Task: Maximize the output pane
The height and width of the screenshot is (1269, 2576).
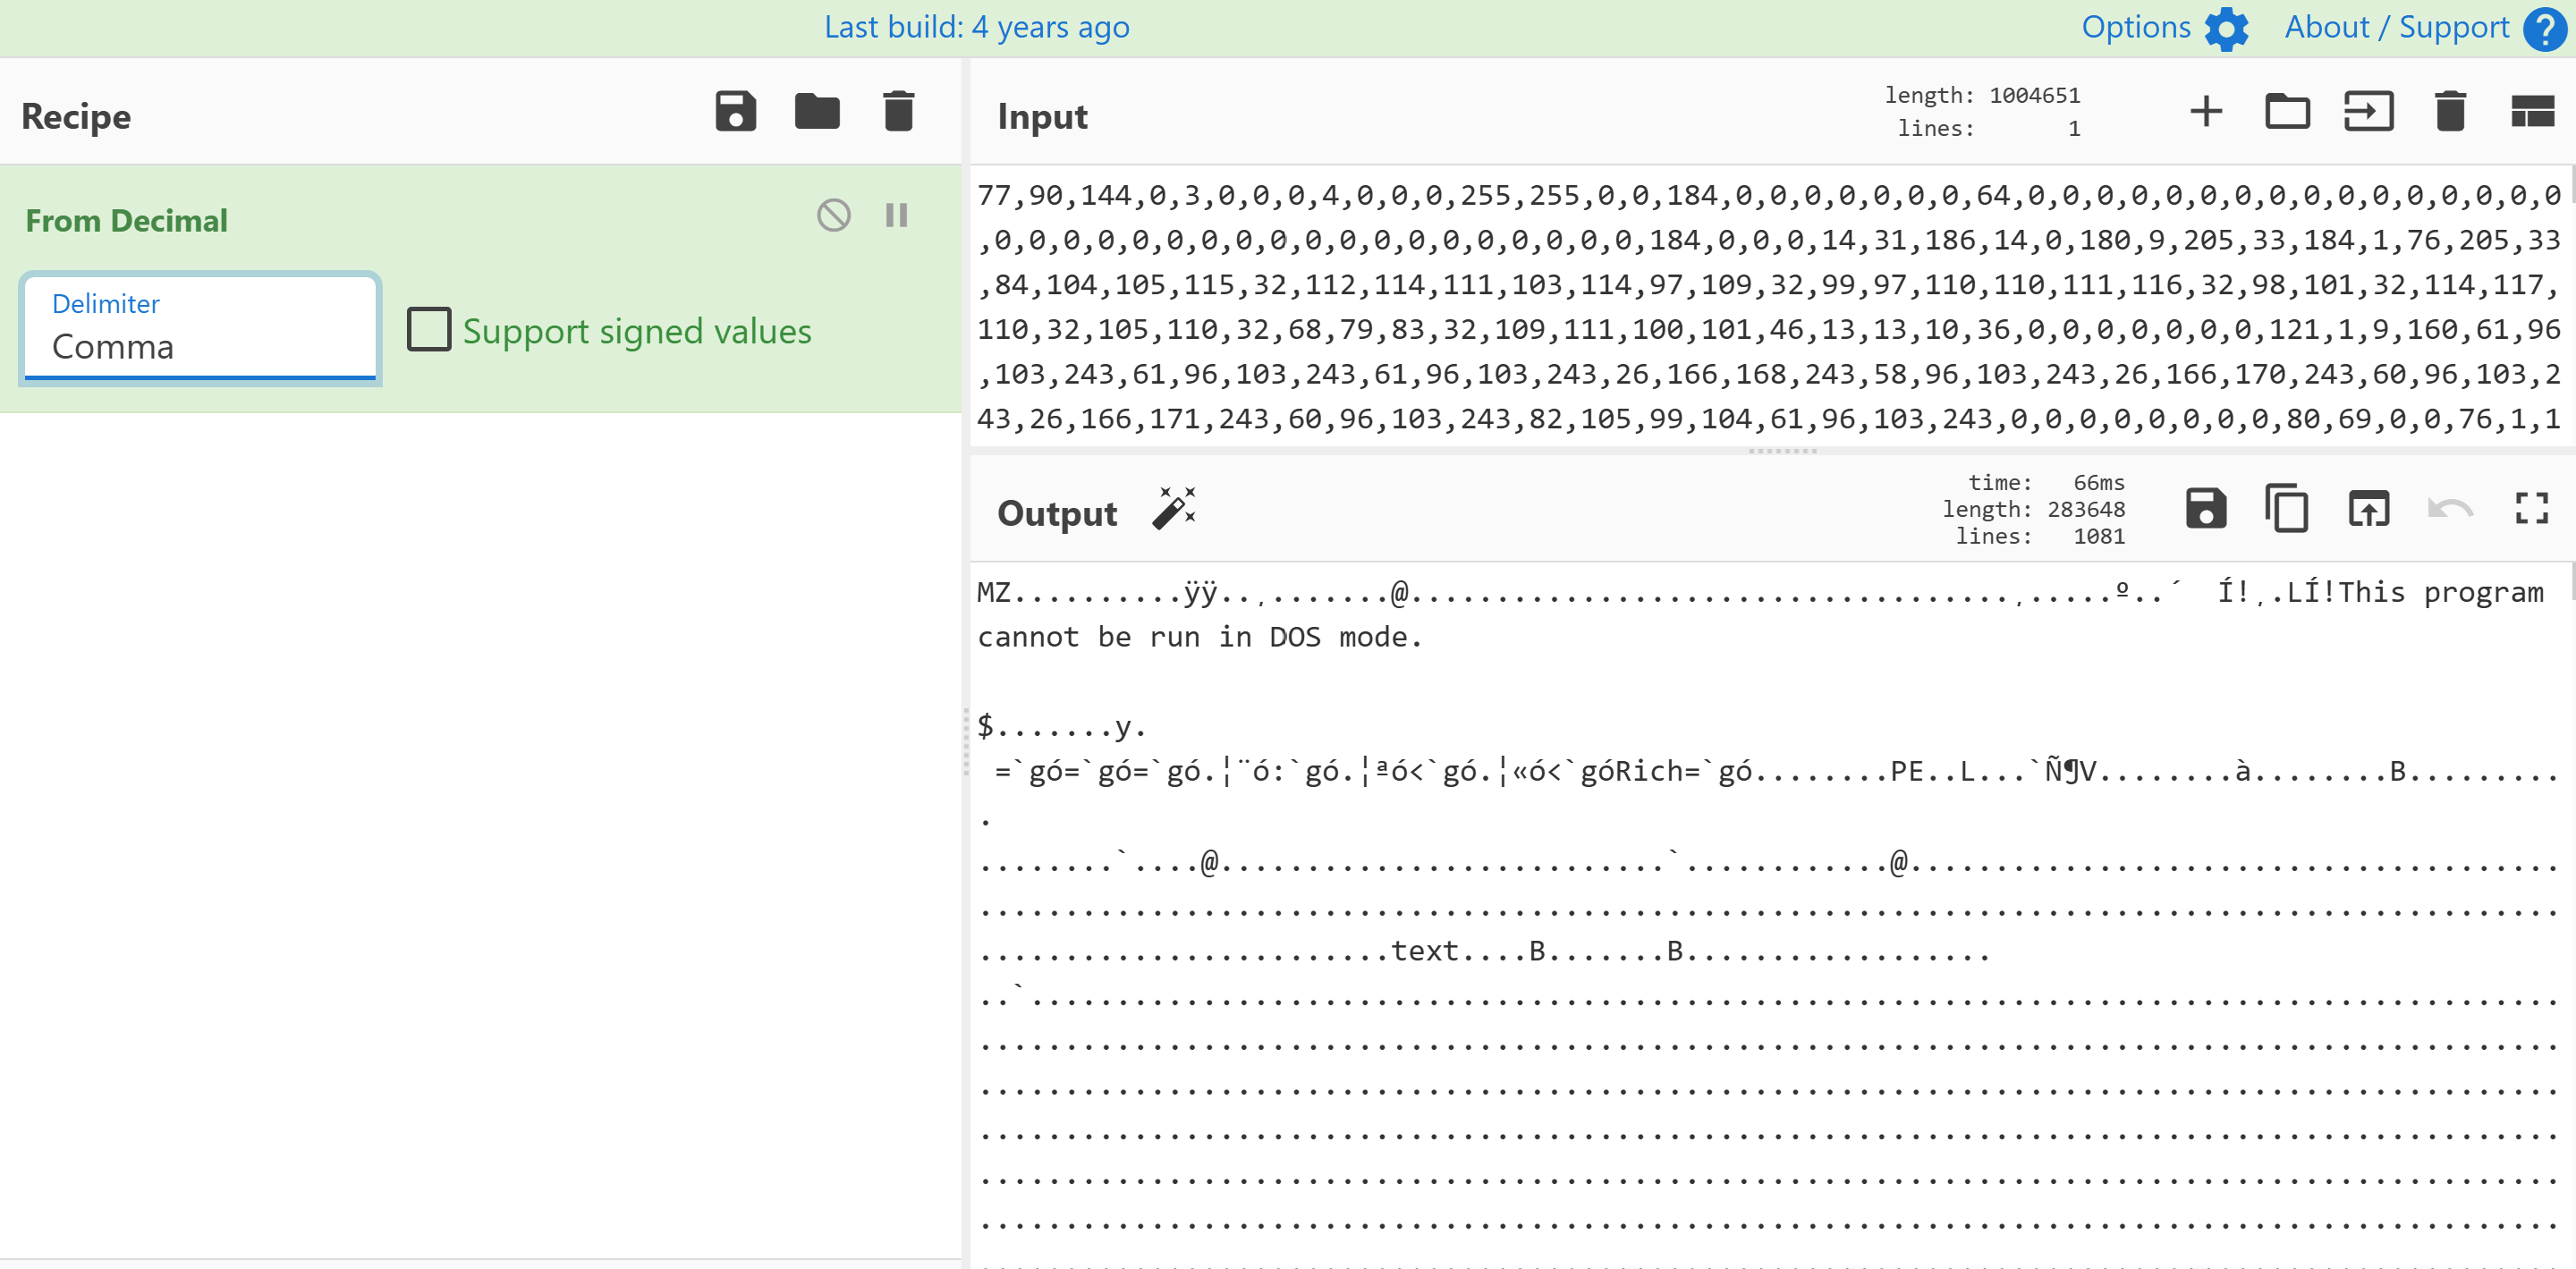Action: pos(2531,508)
